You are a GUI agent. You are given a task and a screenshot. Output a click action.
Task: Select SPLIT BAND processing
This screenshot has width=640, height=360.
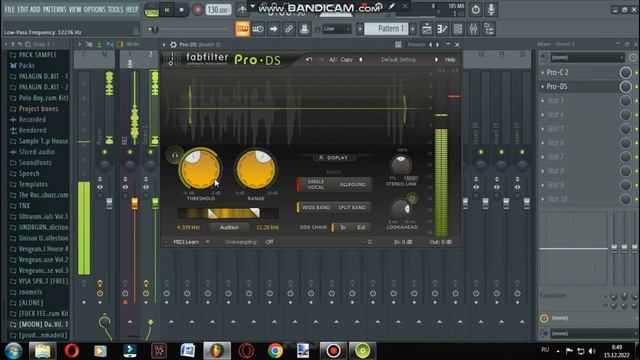(351, 207)
